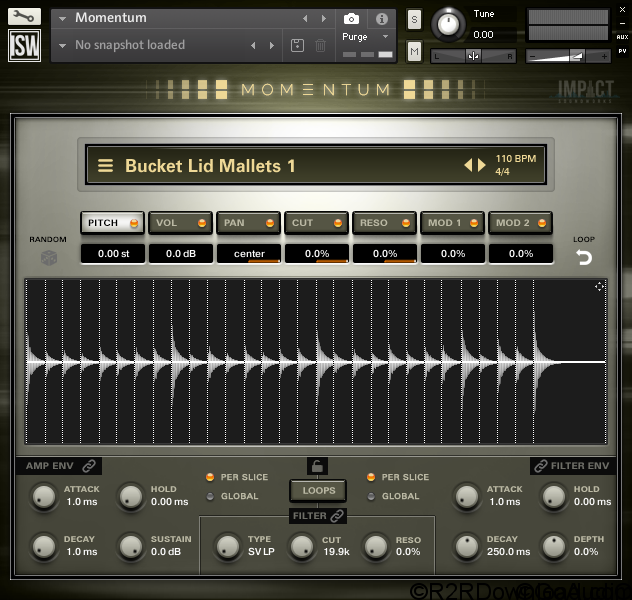
Task: Click the pan center stereo icon
Action: pyautogui.click(x=473, y=56)
